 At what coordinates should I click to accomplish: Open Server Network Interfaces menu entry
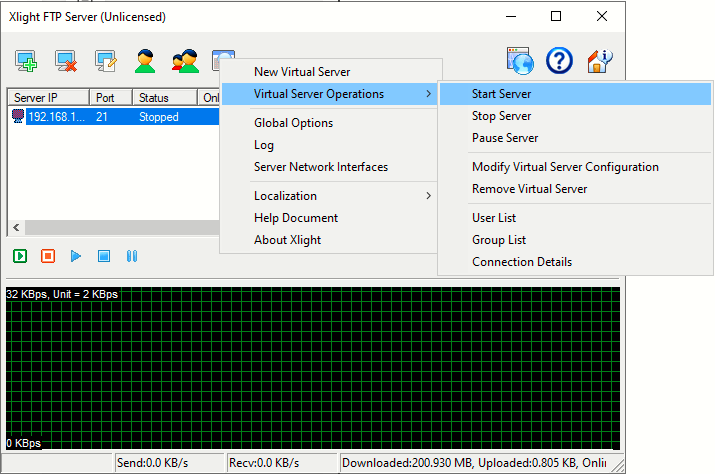pyautogui.click(x=328, y=167)
